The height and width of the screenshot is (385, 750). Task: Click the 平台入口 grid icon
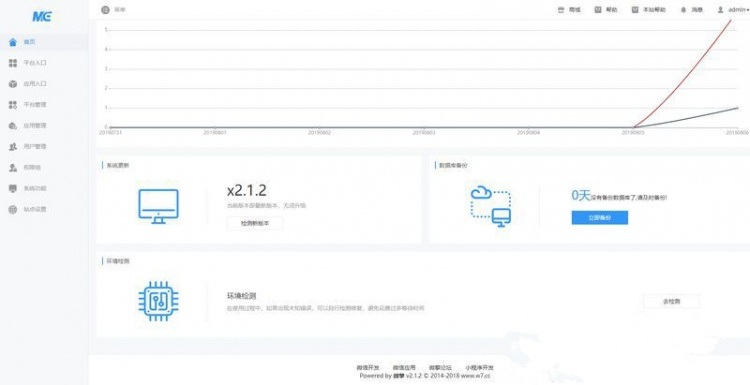coord(13,63)
